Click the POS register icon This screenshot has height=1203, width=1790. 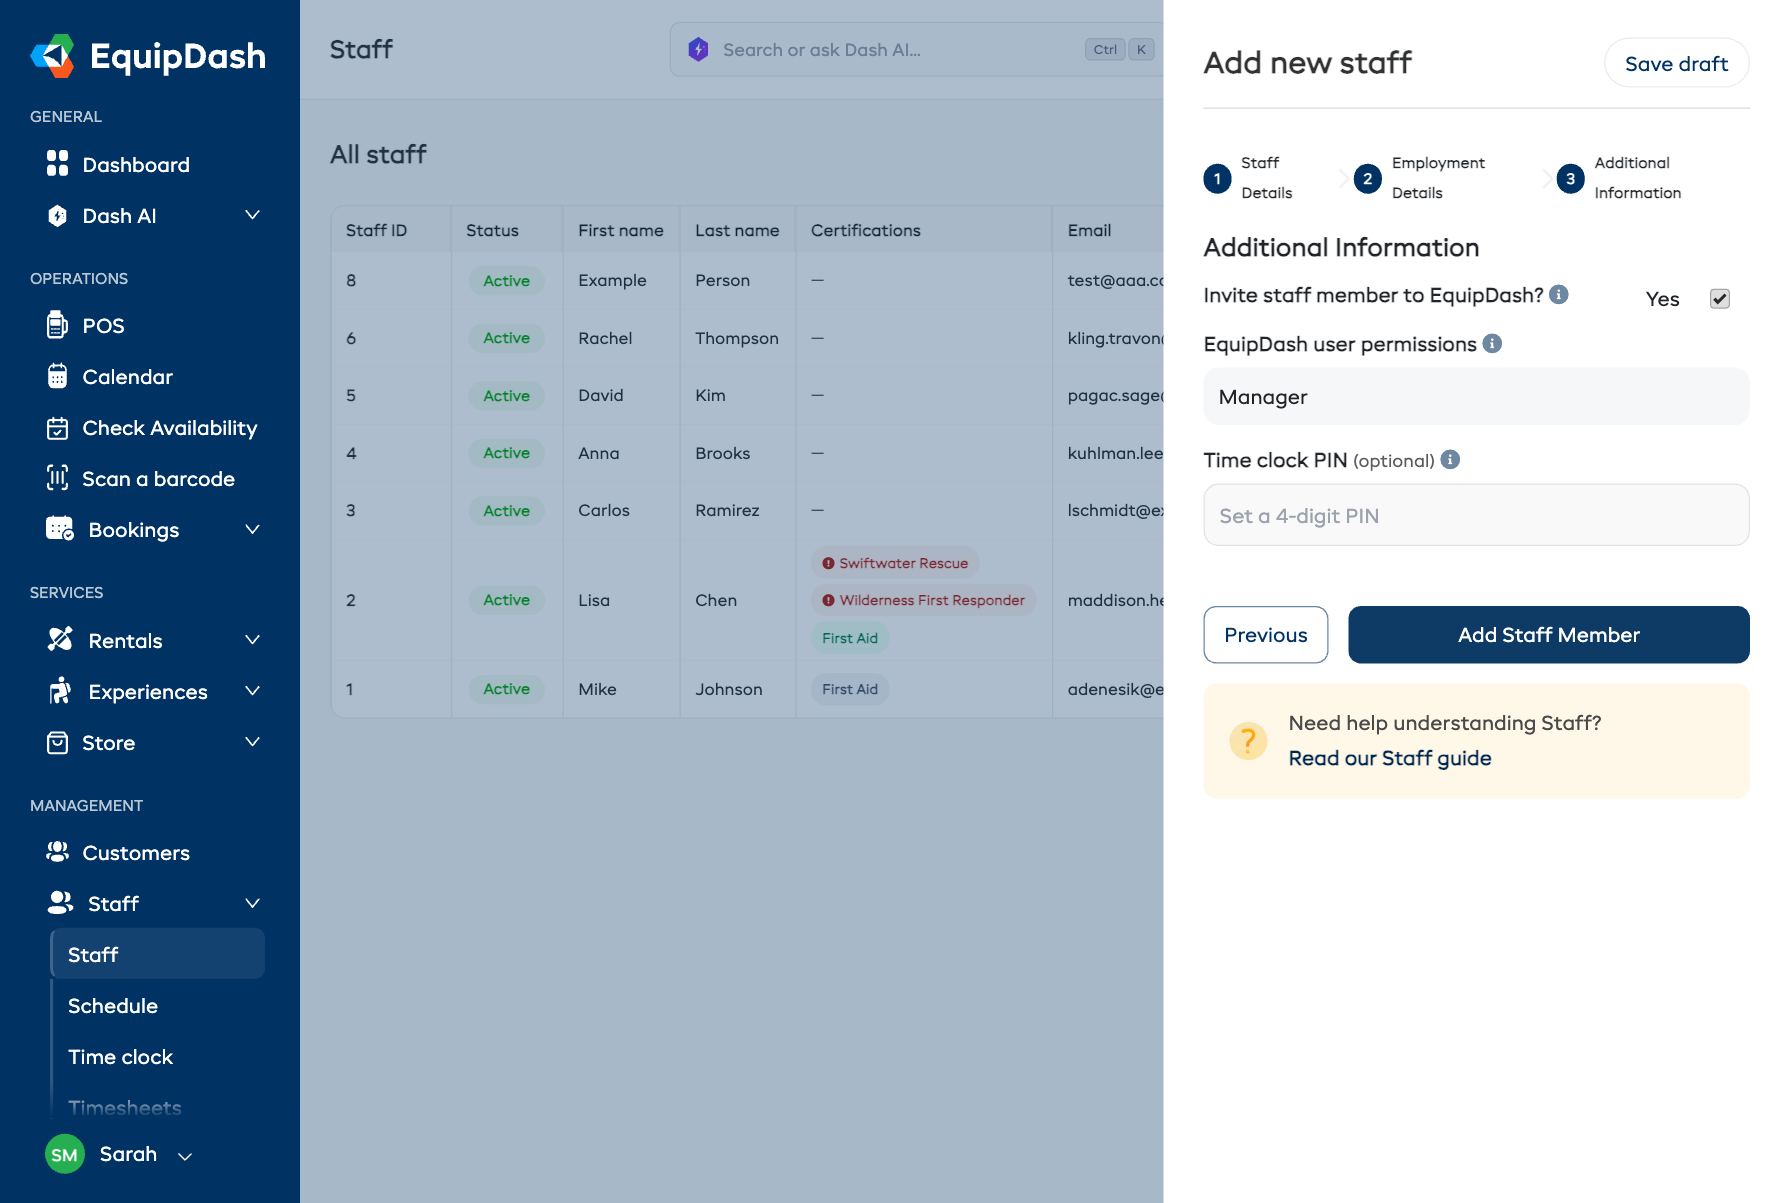tap(58, 325)
